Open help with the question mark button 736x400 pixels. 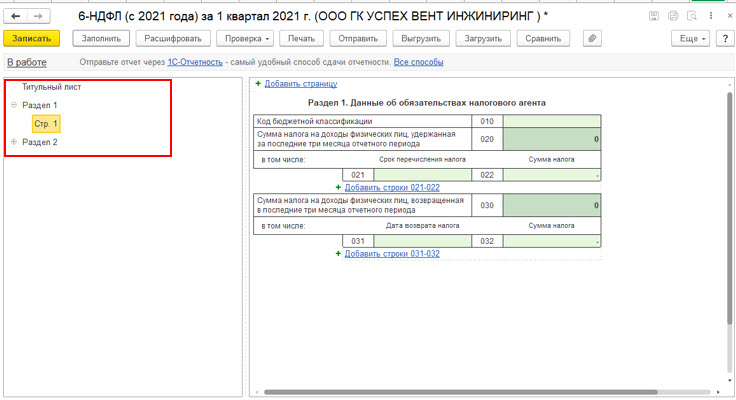tap(725, 38)
